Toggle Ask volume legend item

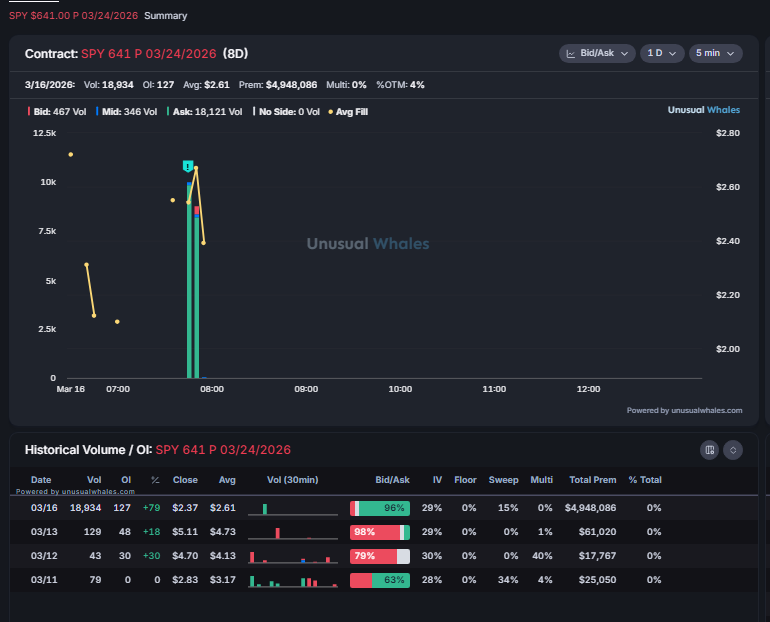pos(204,112)
